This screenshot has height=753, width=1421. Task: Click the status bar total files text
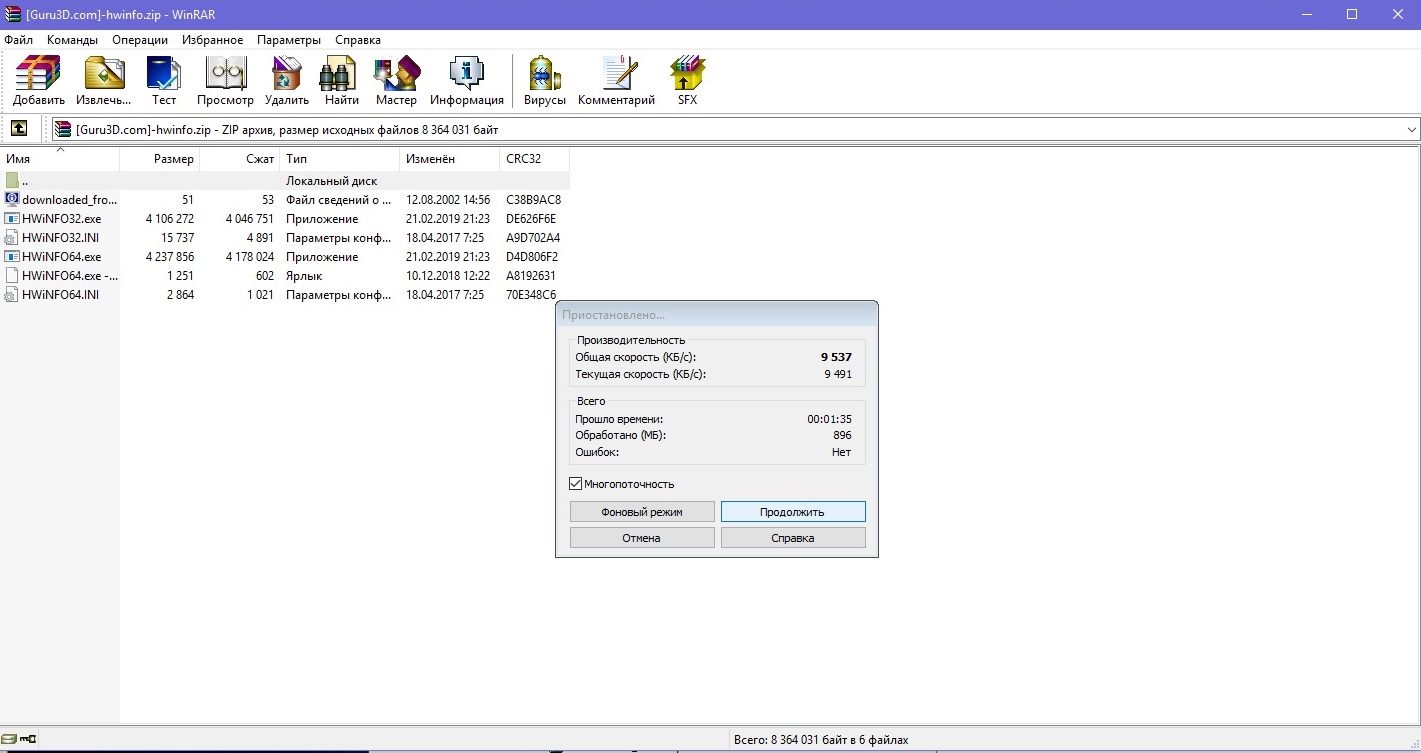click(x=821, y=740)
